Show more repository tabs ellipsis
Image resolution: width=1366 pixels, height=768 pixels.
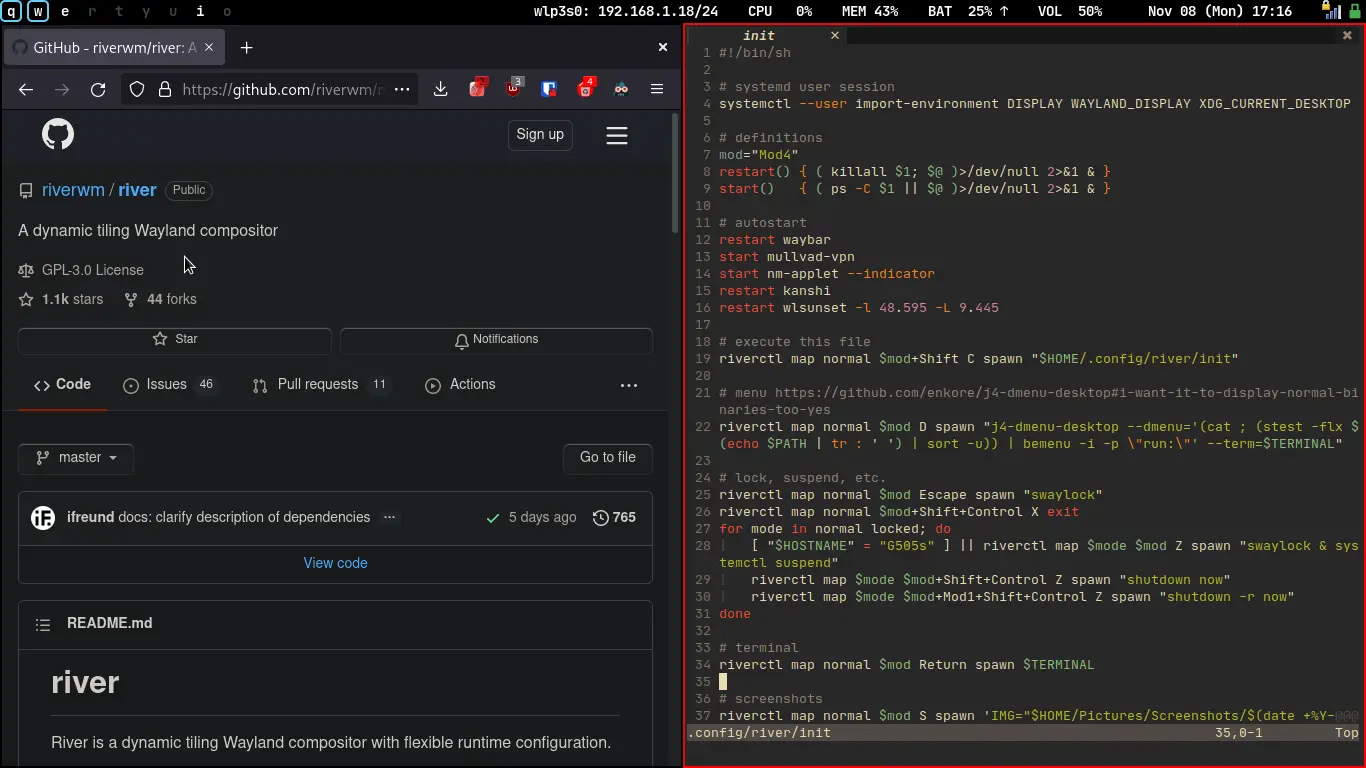point(629,385)
